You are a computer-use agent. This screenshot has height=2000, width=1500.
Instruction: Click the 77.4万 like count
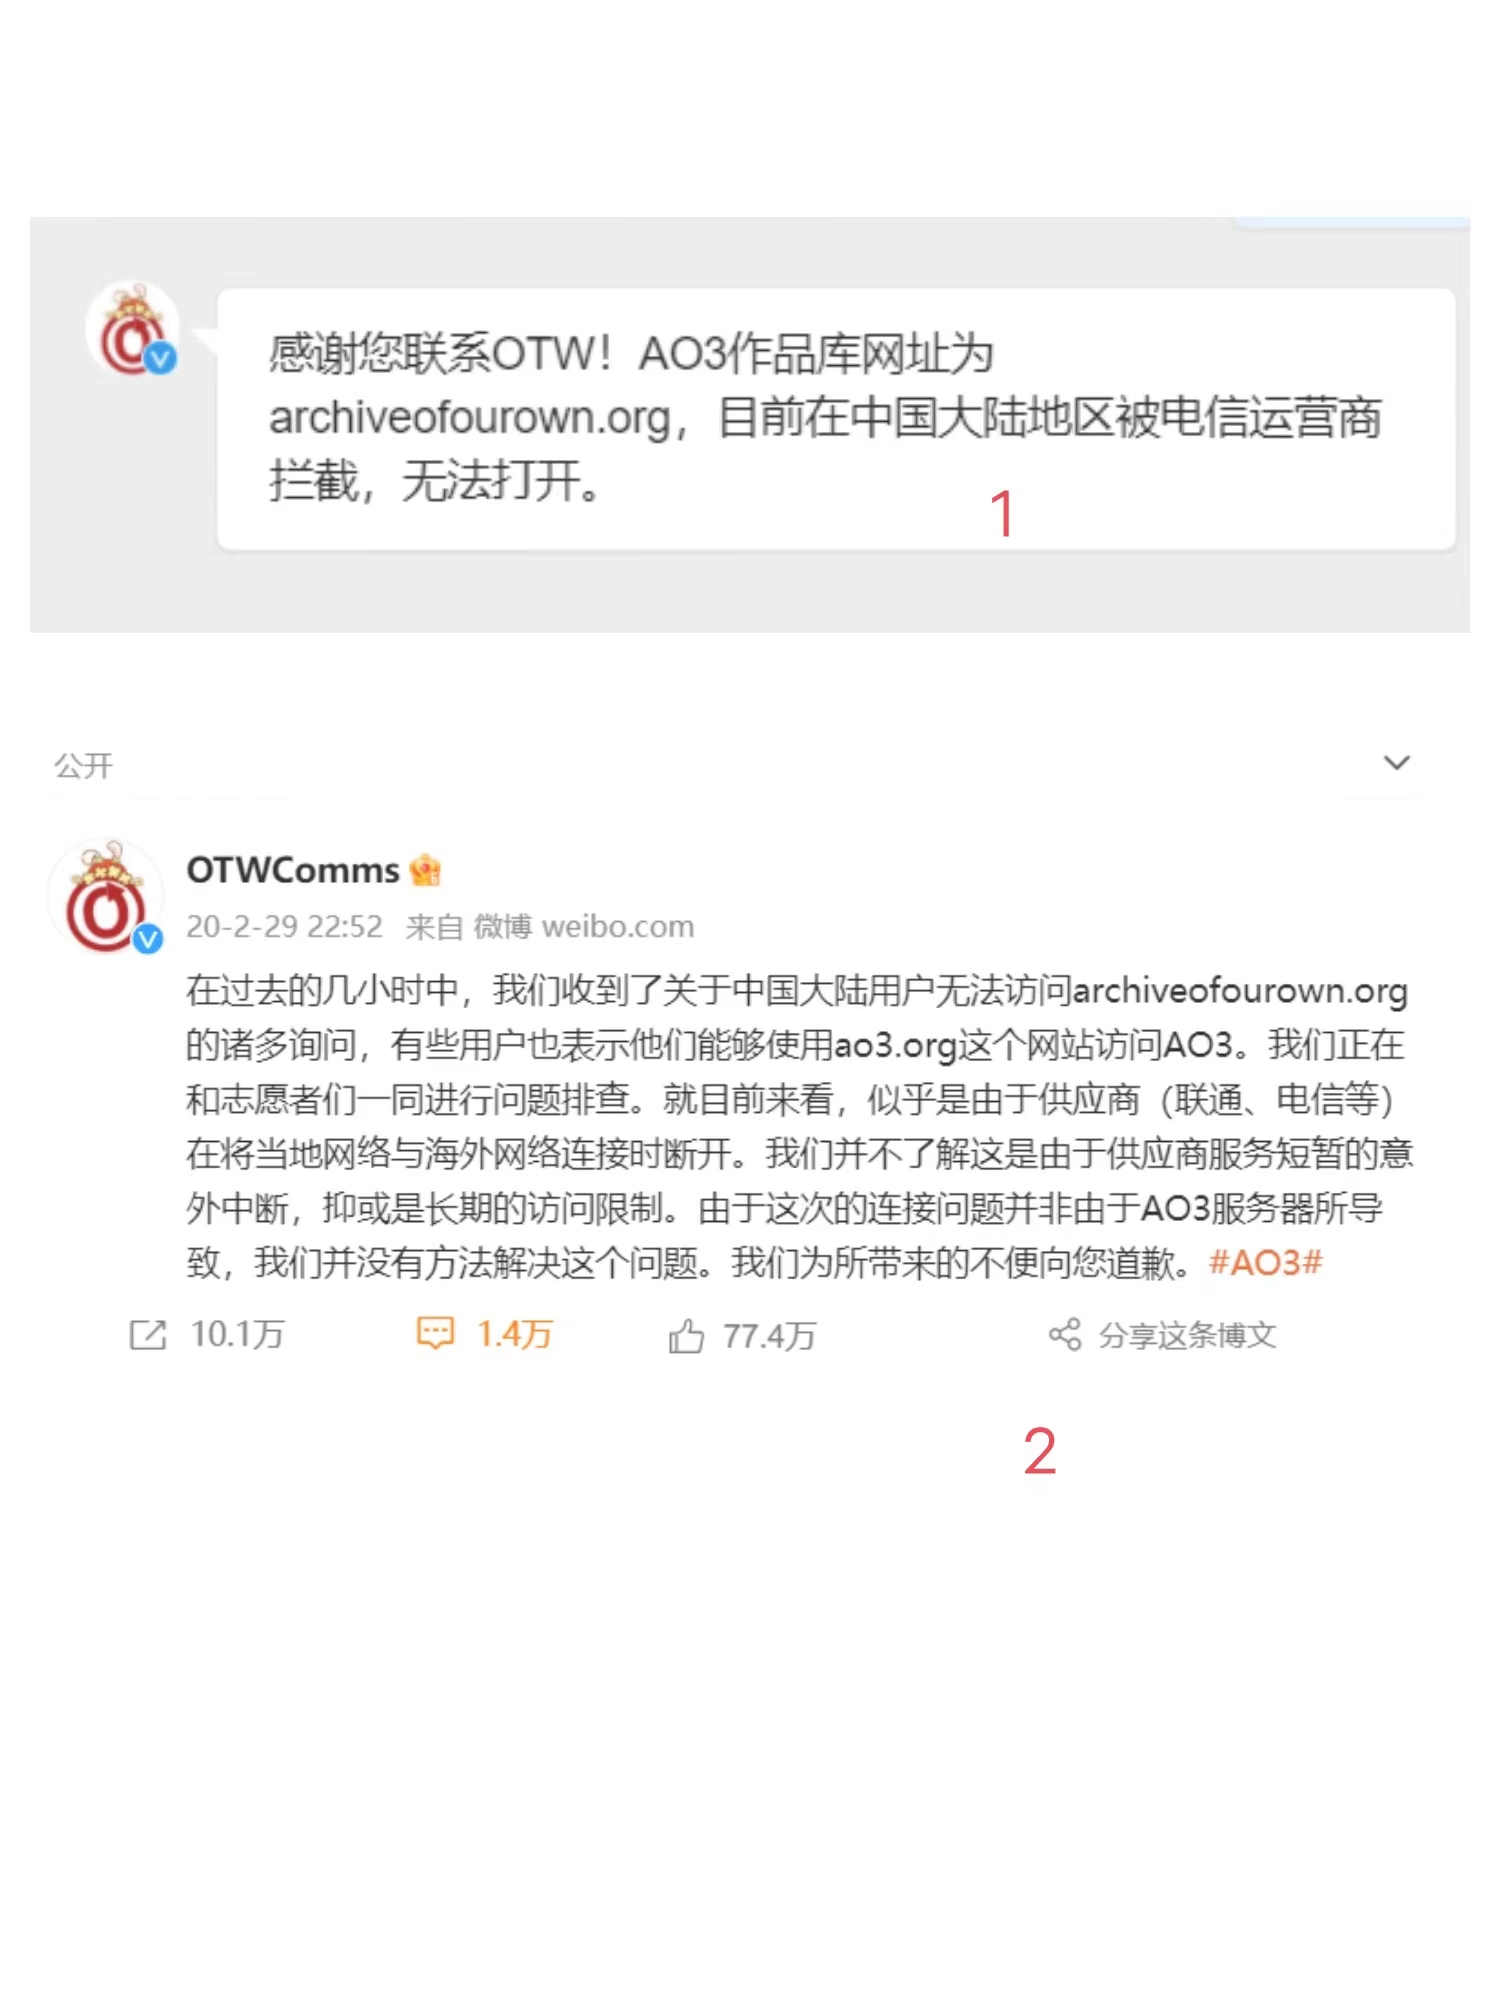[769, 1336]
